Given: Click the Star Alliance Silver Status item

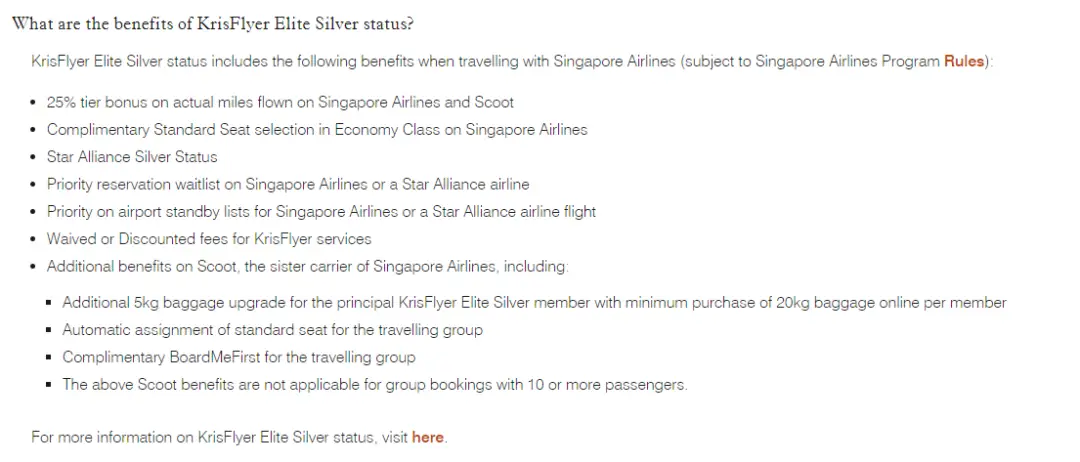Looking at the screenshot, I should click(132, 157).
